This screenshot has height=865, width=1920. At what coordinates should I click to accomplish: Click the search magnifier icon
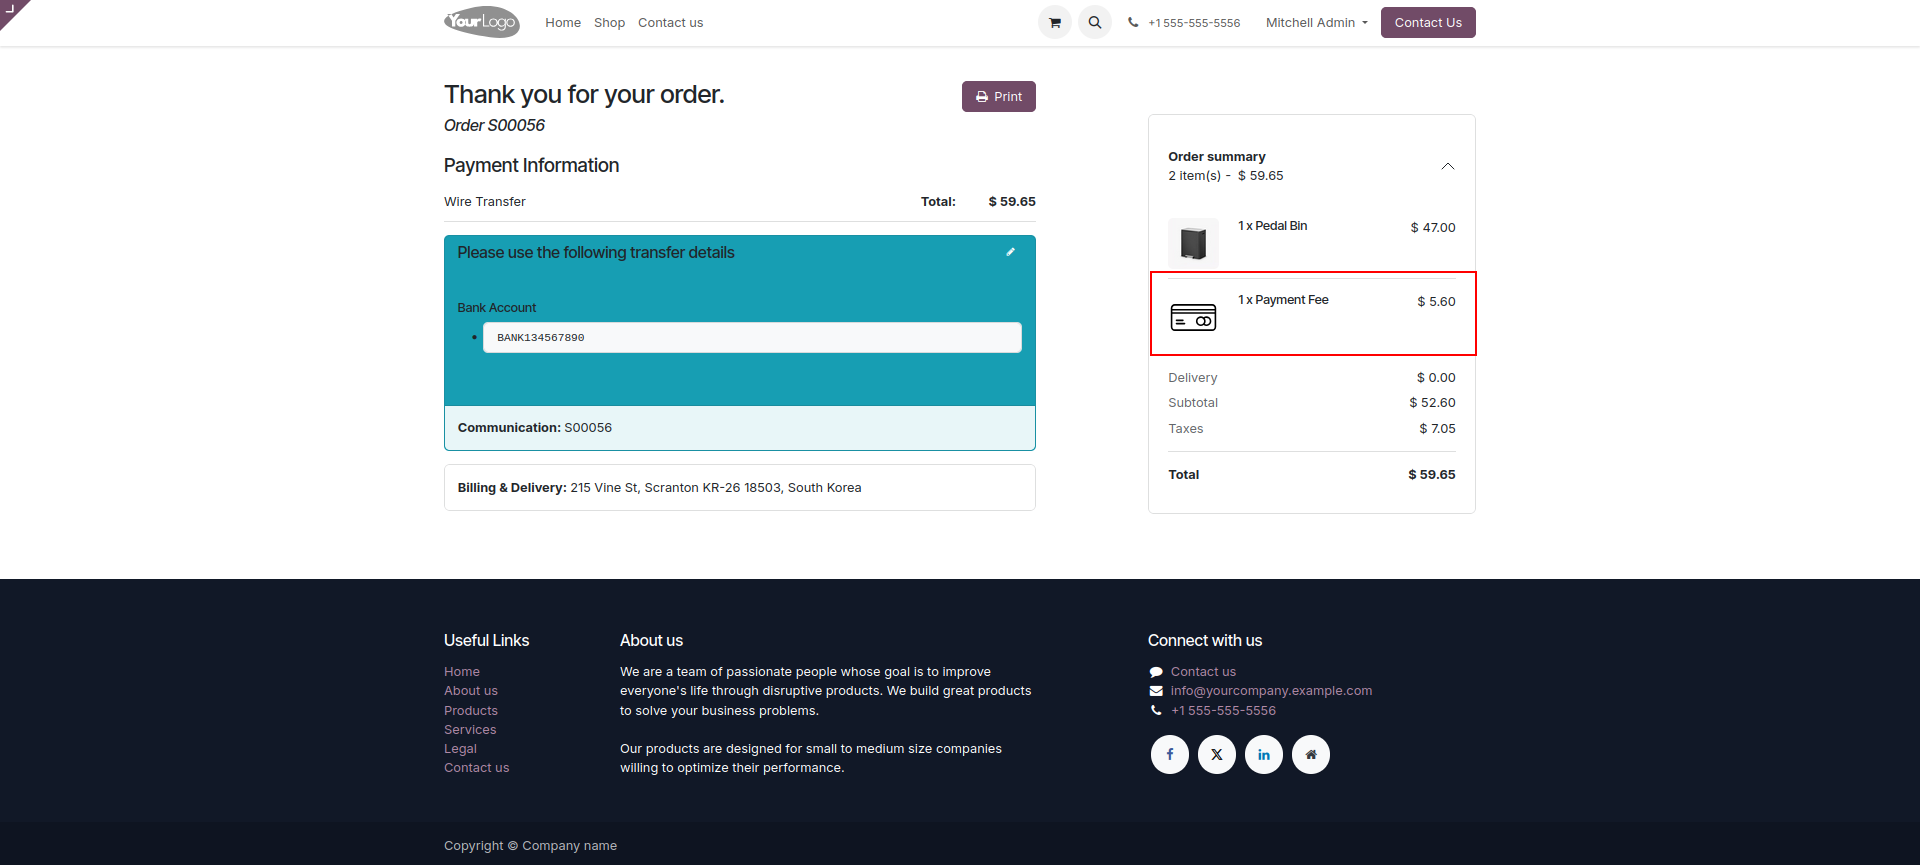point(1095,22)
